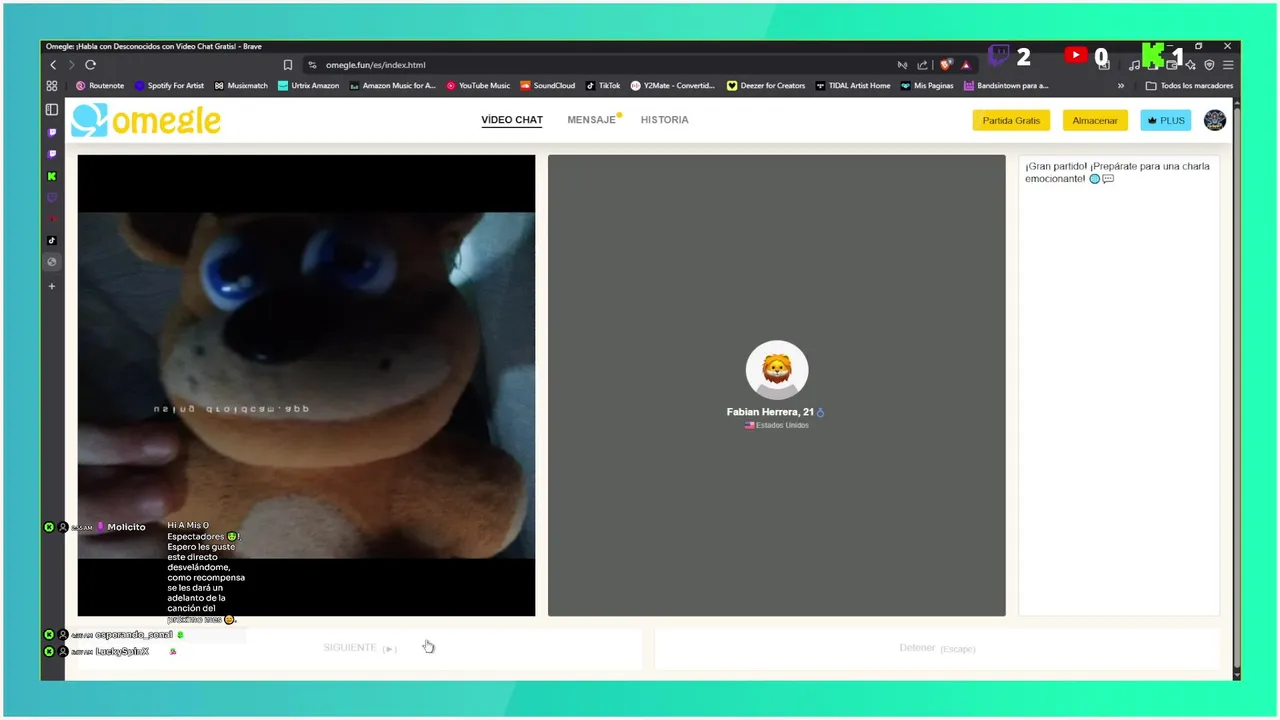
Task: Switch to MENSAJE tab
Action: pyautogui.click(x=592, y=120)
